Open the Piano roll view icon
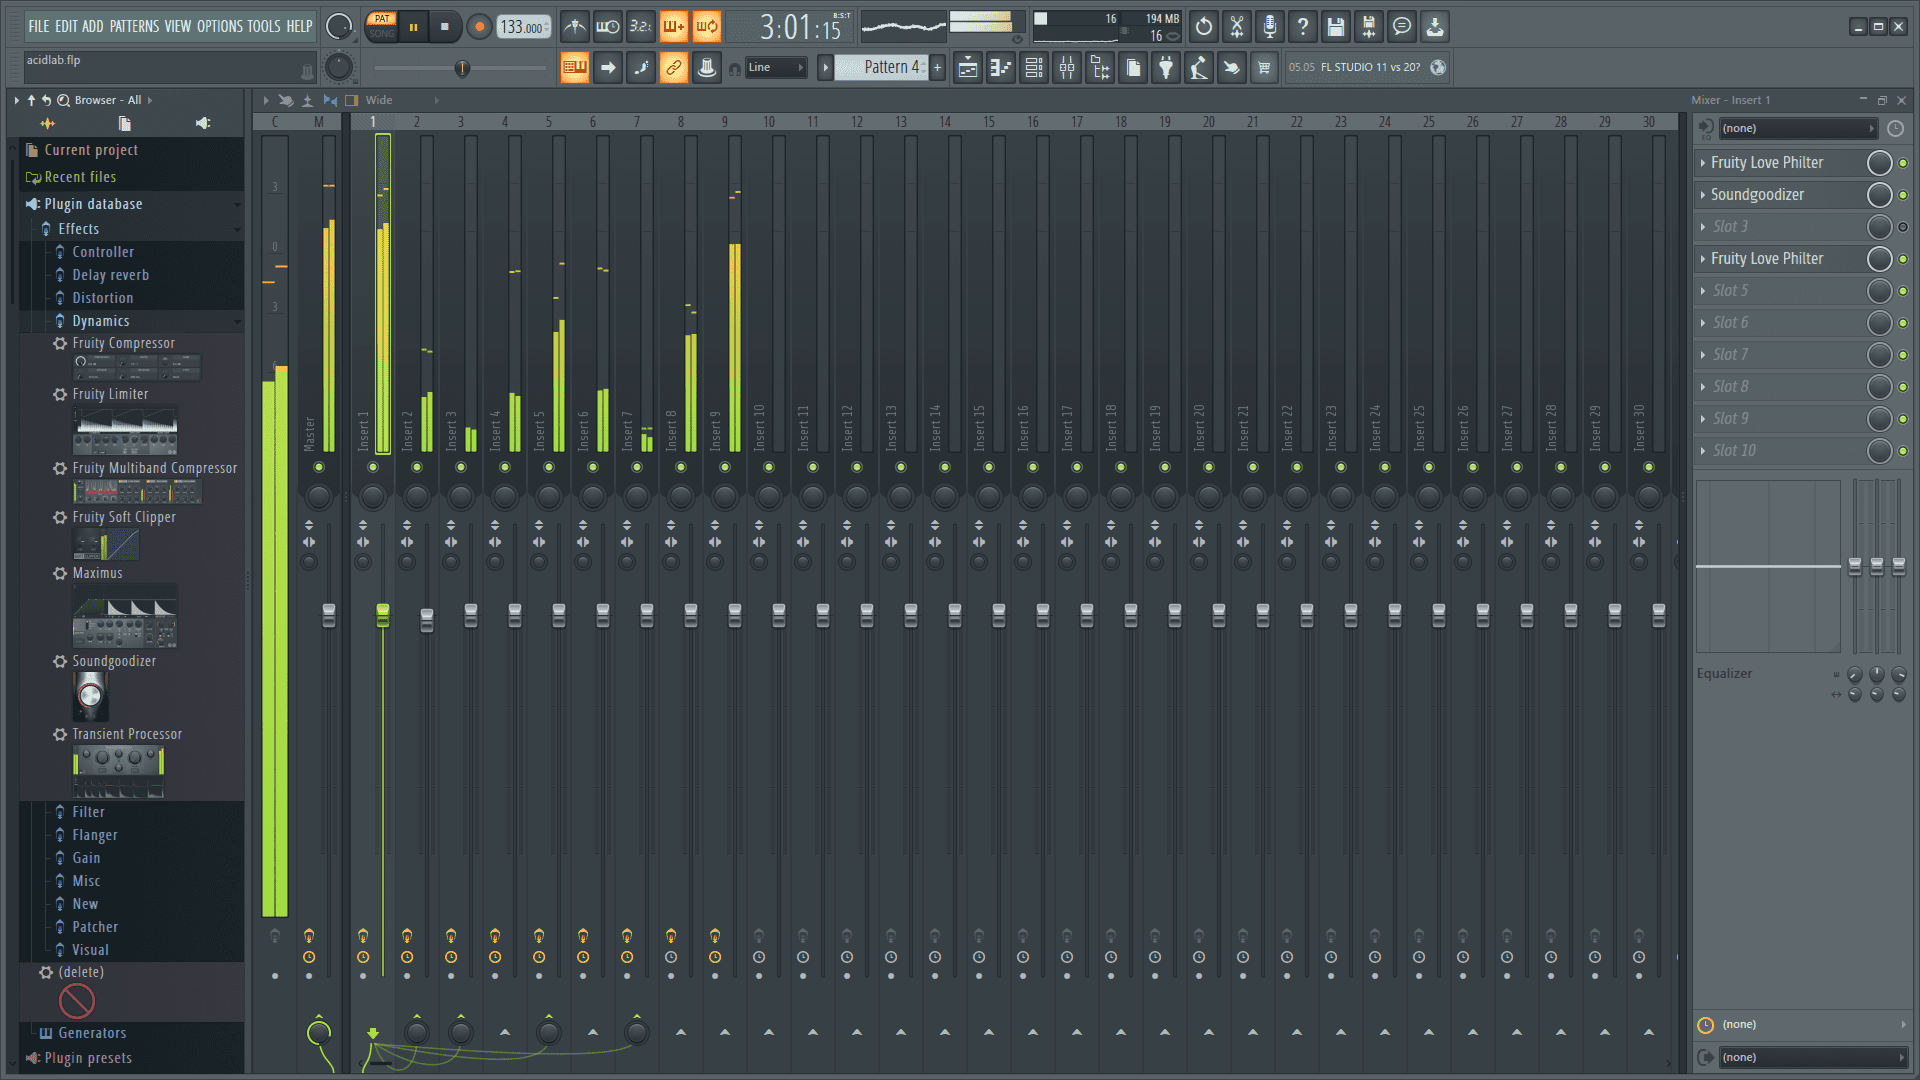The width and height of the screenshot is (1920, 1080). (1001, 68)
